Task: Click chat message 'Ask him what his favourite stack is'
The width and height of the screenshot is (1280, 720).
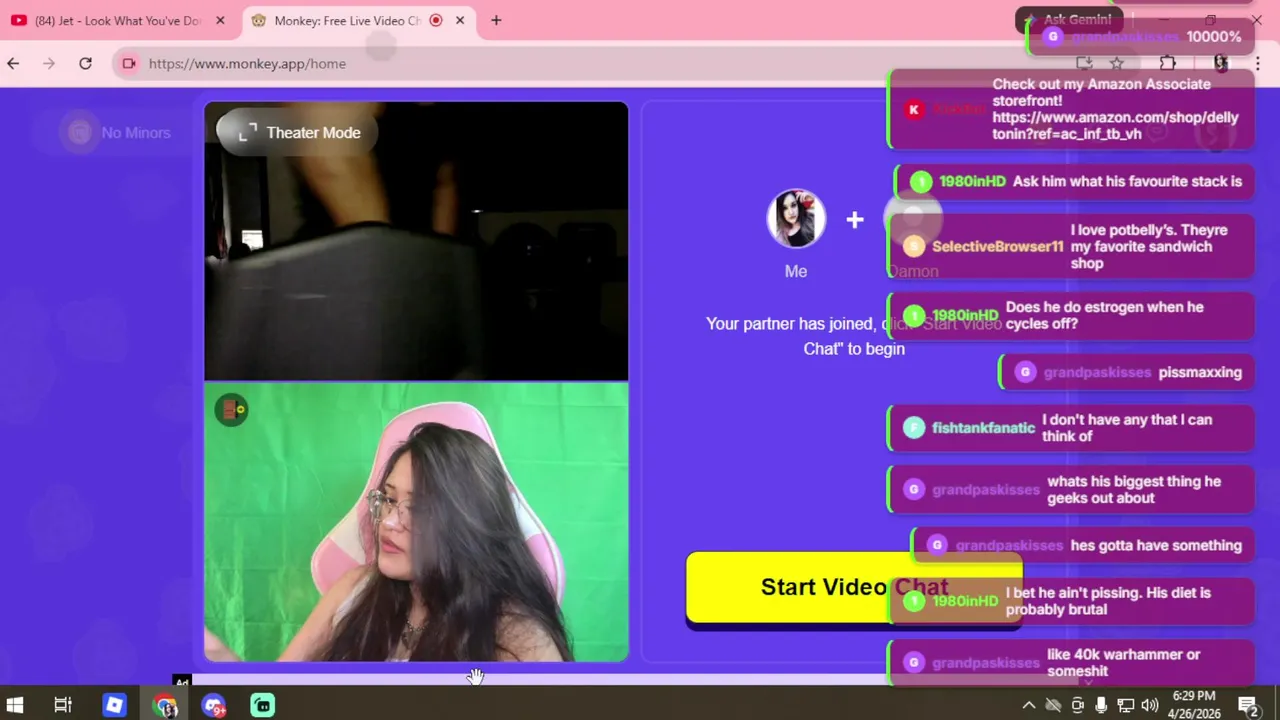Action: tap(1127, 181)
